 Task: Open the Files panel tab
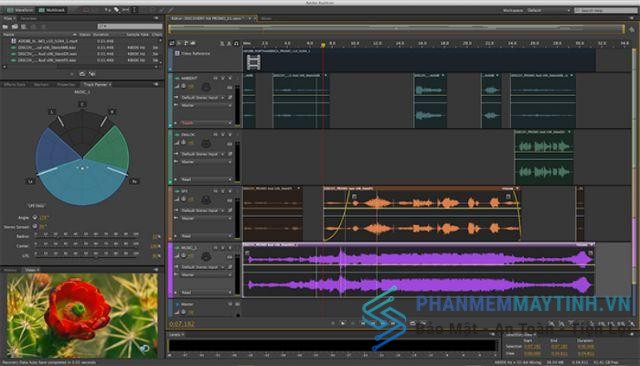point(9,18)
